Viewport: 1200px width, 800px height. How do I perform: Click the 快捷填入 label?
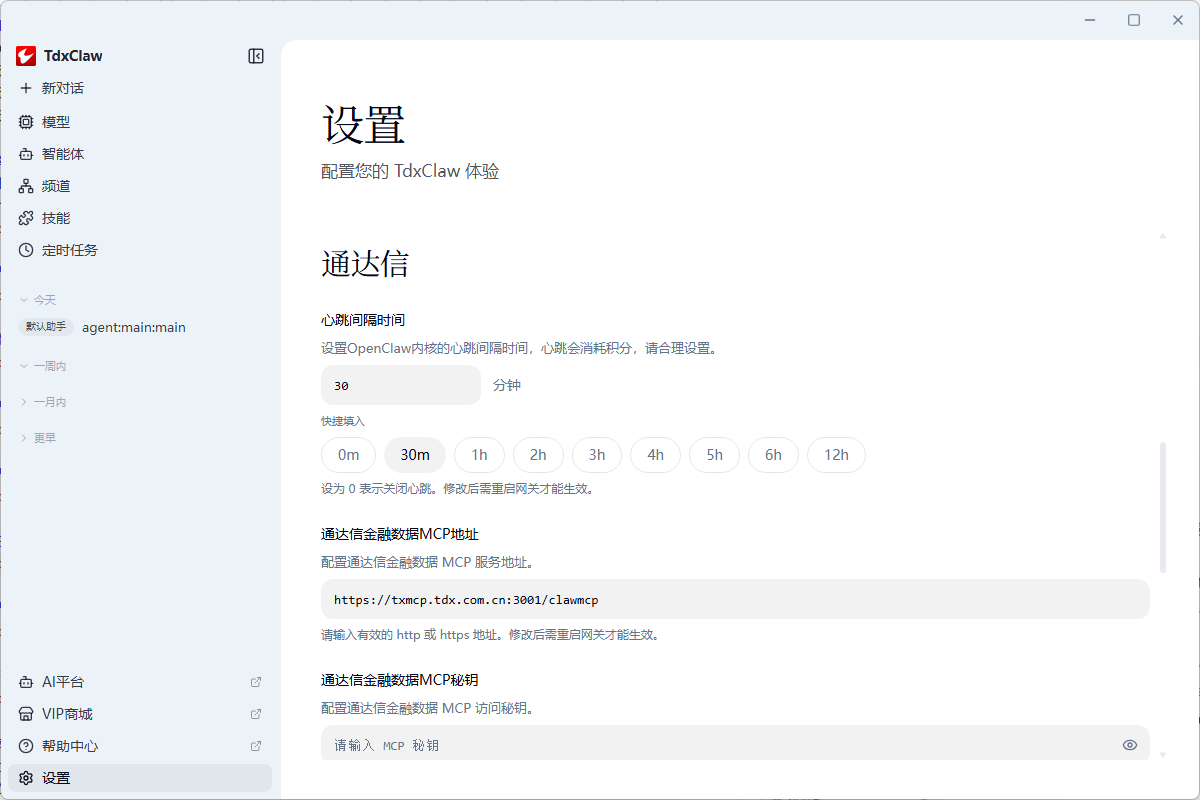click(343, 421)
